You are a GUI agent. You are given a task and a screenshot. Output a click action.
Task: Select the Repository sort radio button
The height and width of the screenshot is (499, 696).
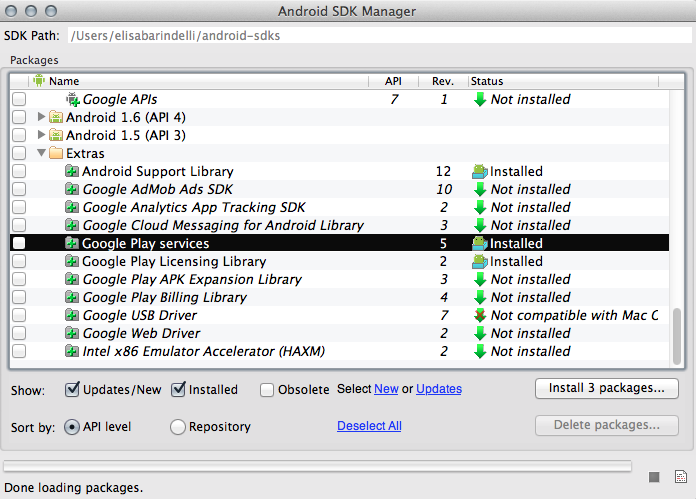click(178, 427)
